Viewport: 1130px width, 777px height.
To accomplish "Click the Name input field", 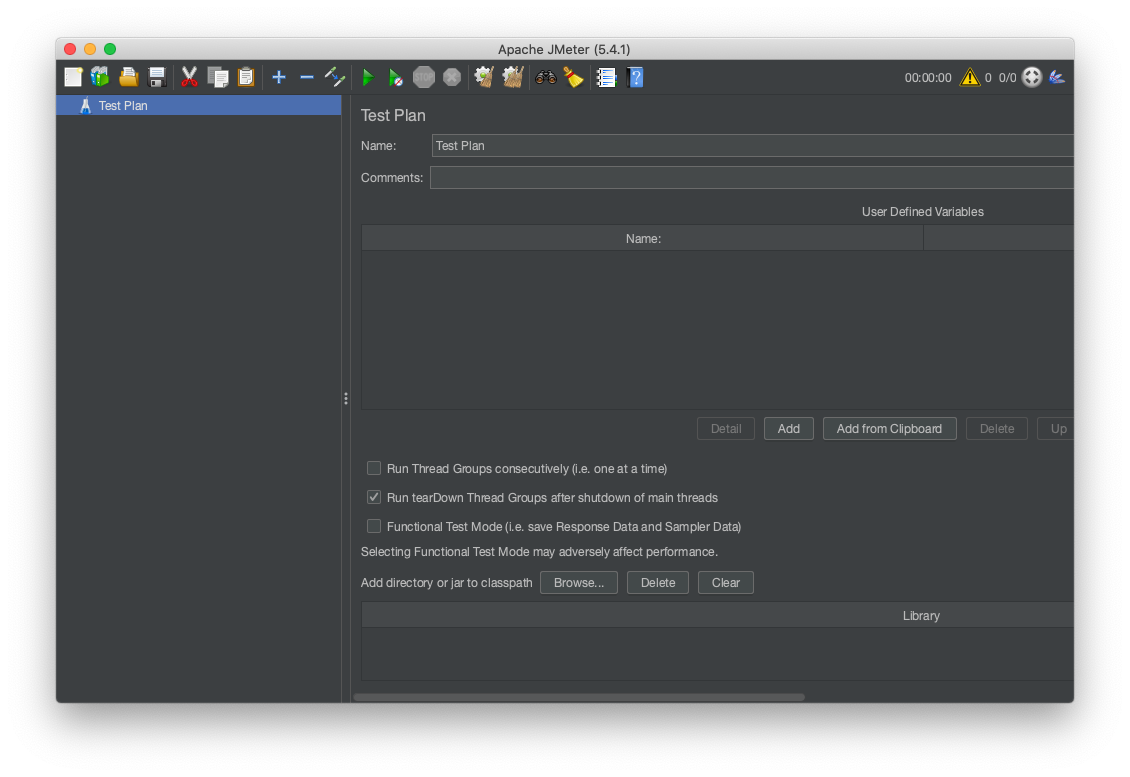I will (752, 146).
